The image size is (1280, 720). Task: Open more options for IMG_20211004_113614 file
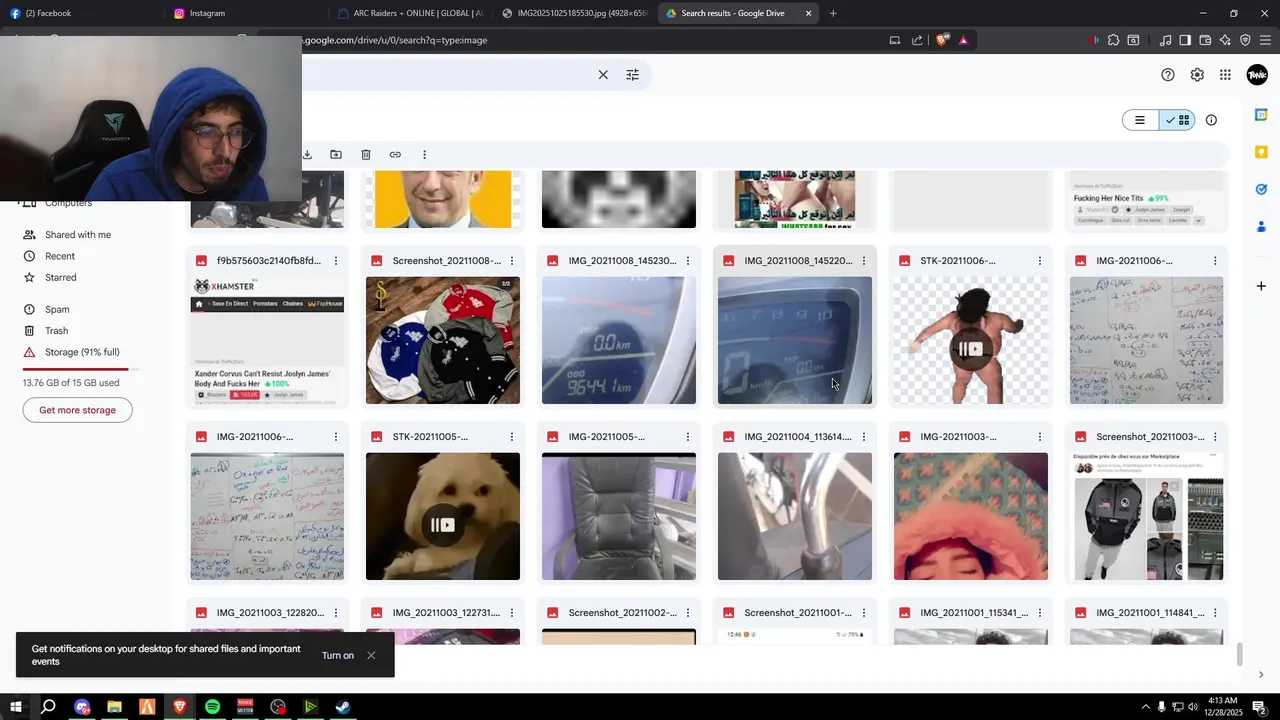coord(864,437)
